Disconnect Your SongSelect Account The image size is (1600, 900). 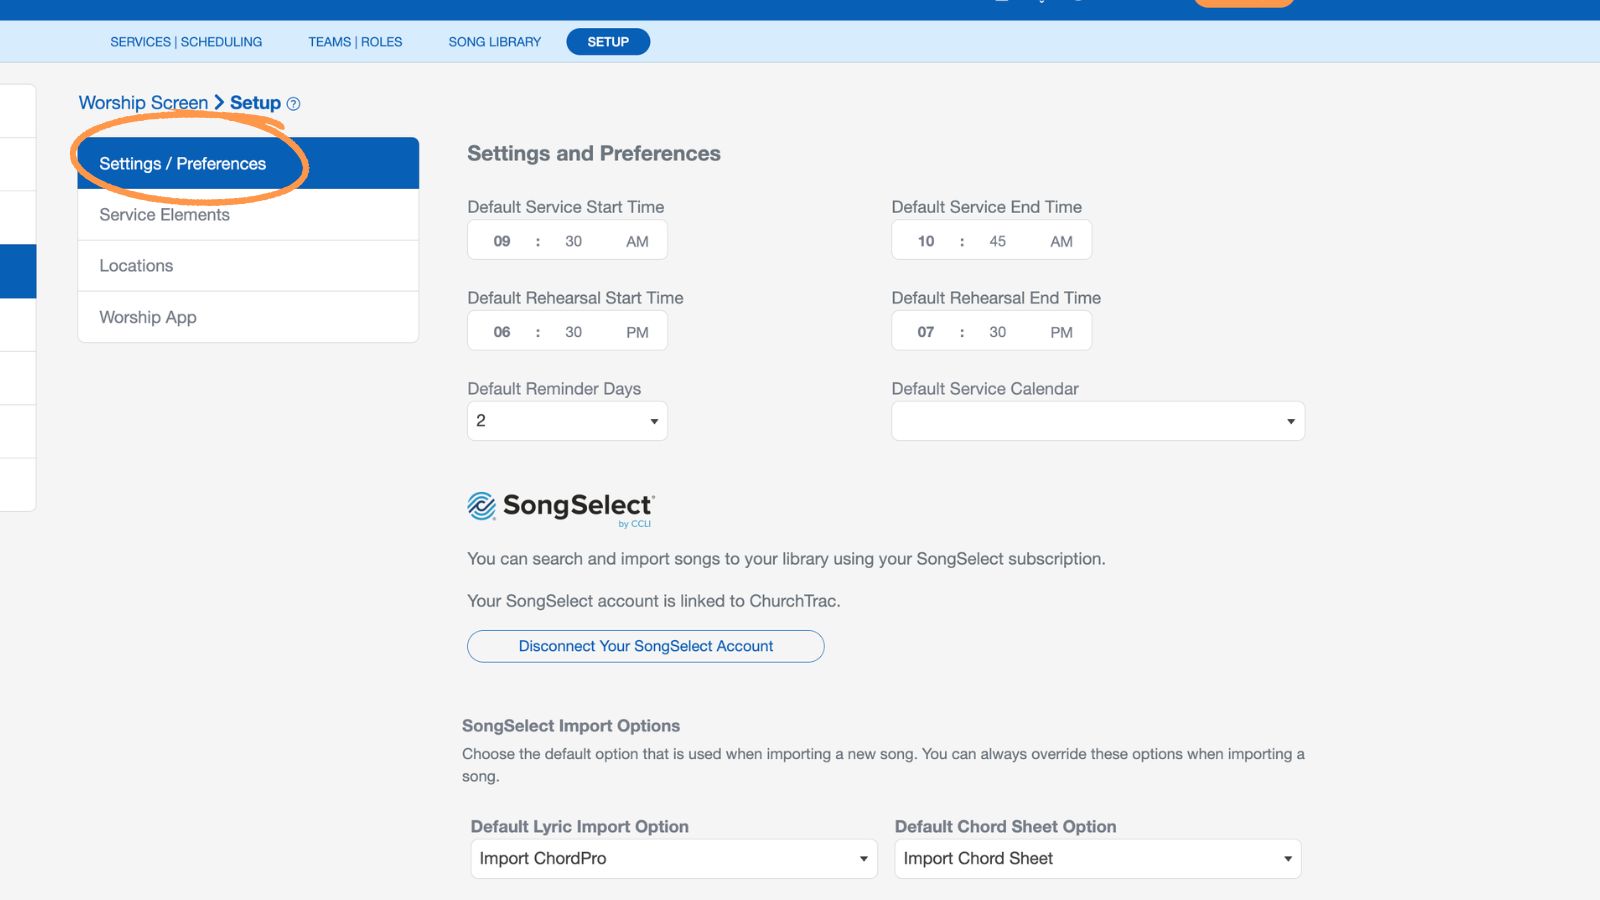[644, 646]
